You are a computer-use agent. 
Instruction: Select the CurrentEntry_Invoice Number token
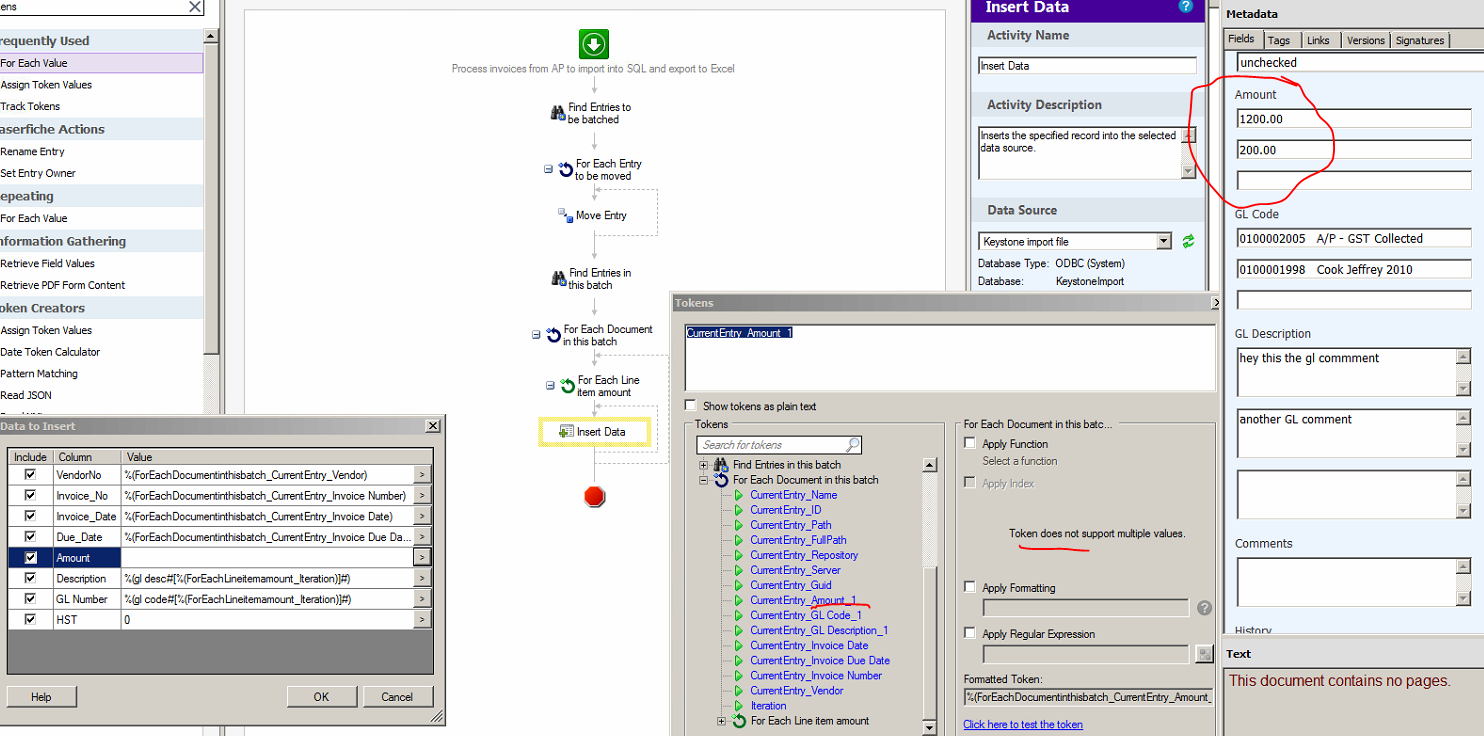click(x=816, y=675)
